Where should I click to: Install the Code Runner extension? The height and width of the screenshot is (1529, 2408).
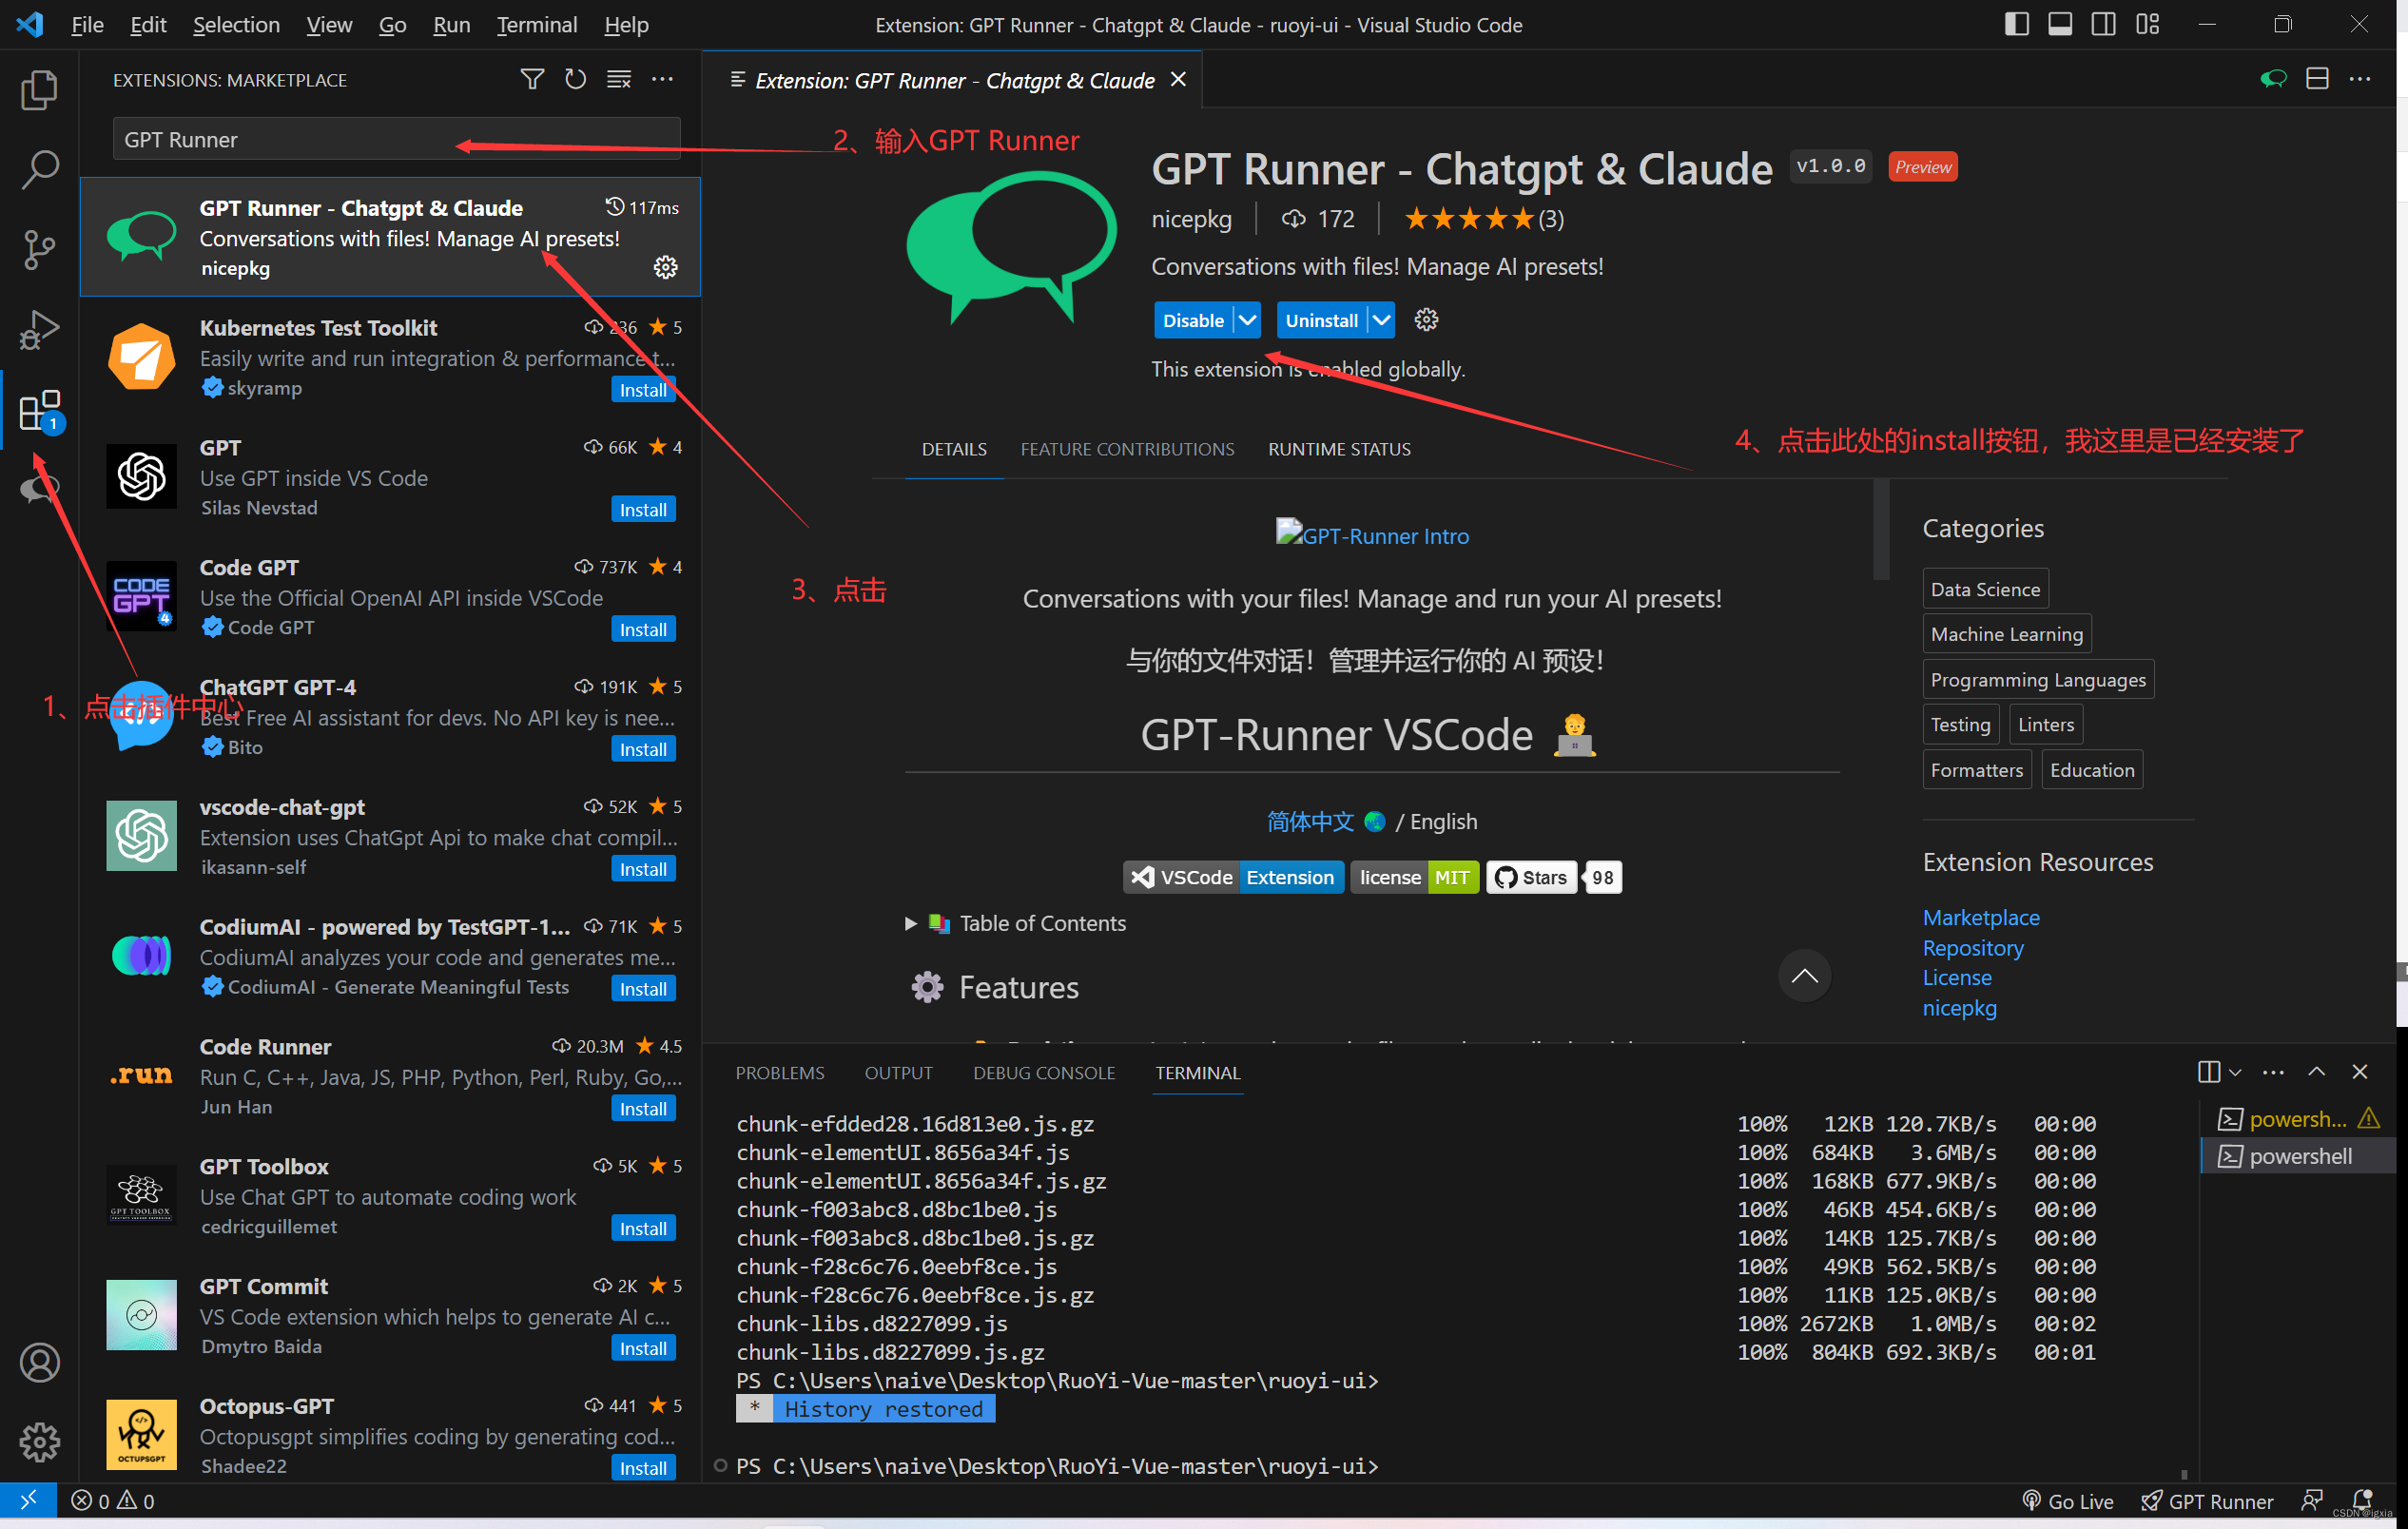tap(643, 1109)
